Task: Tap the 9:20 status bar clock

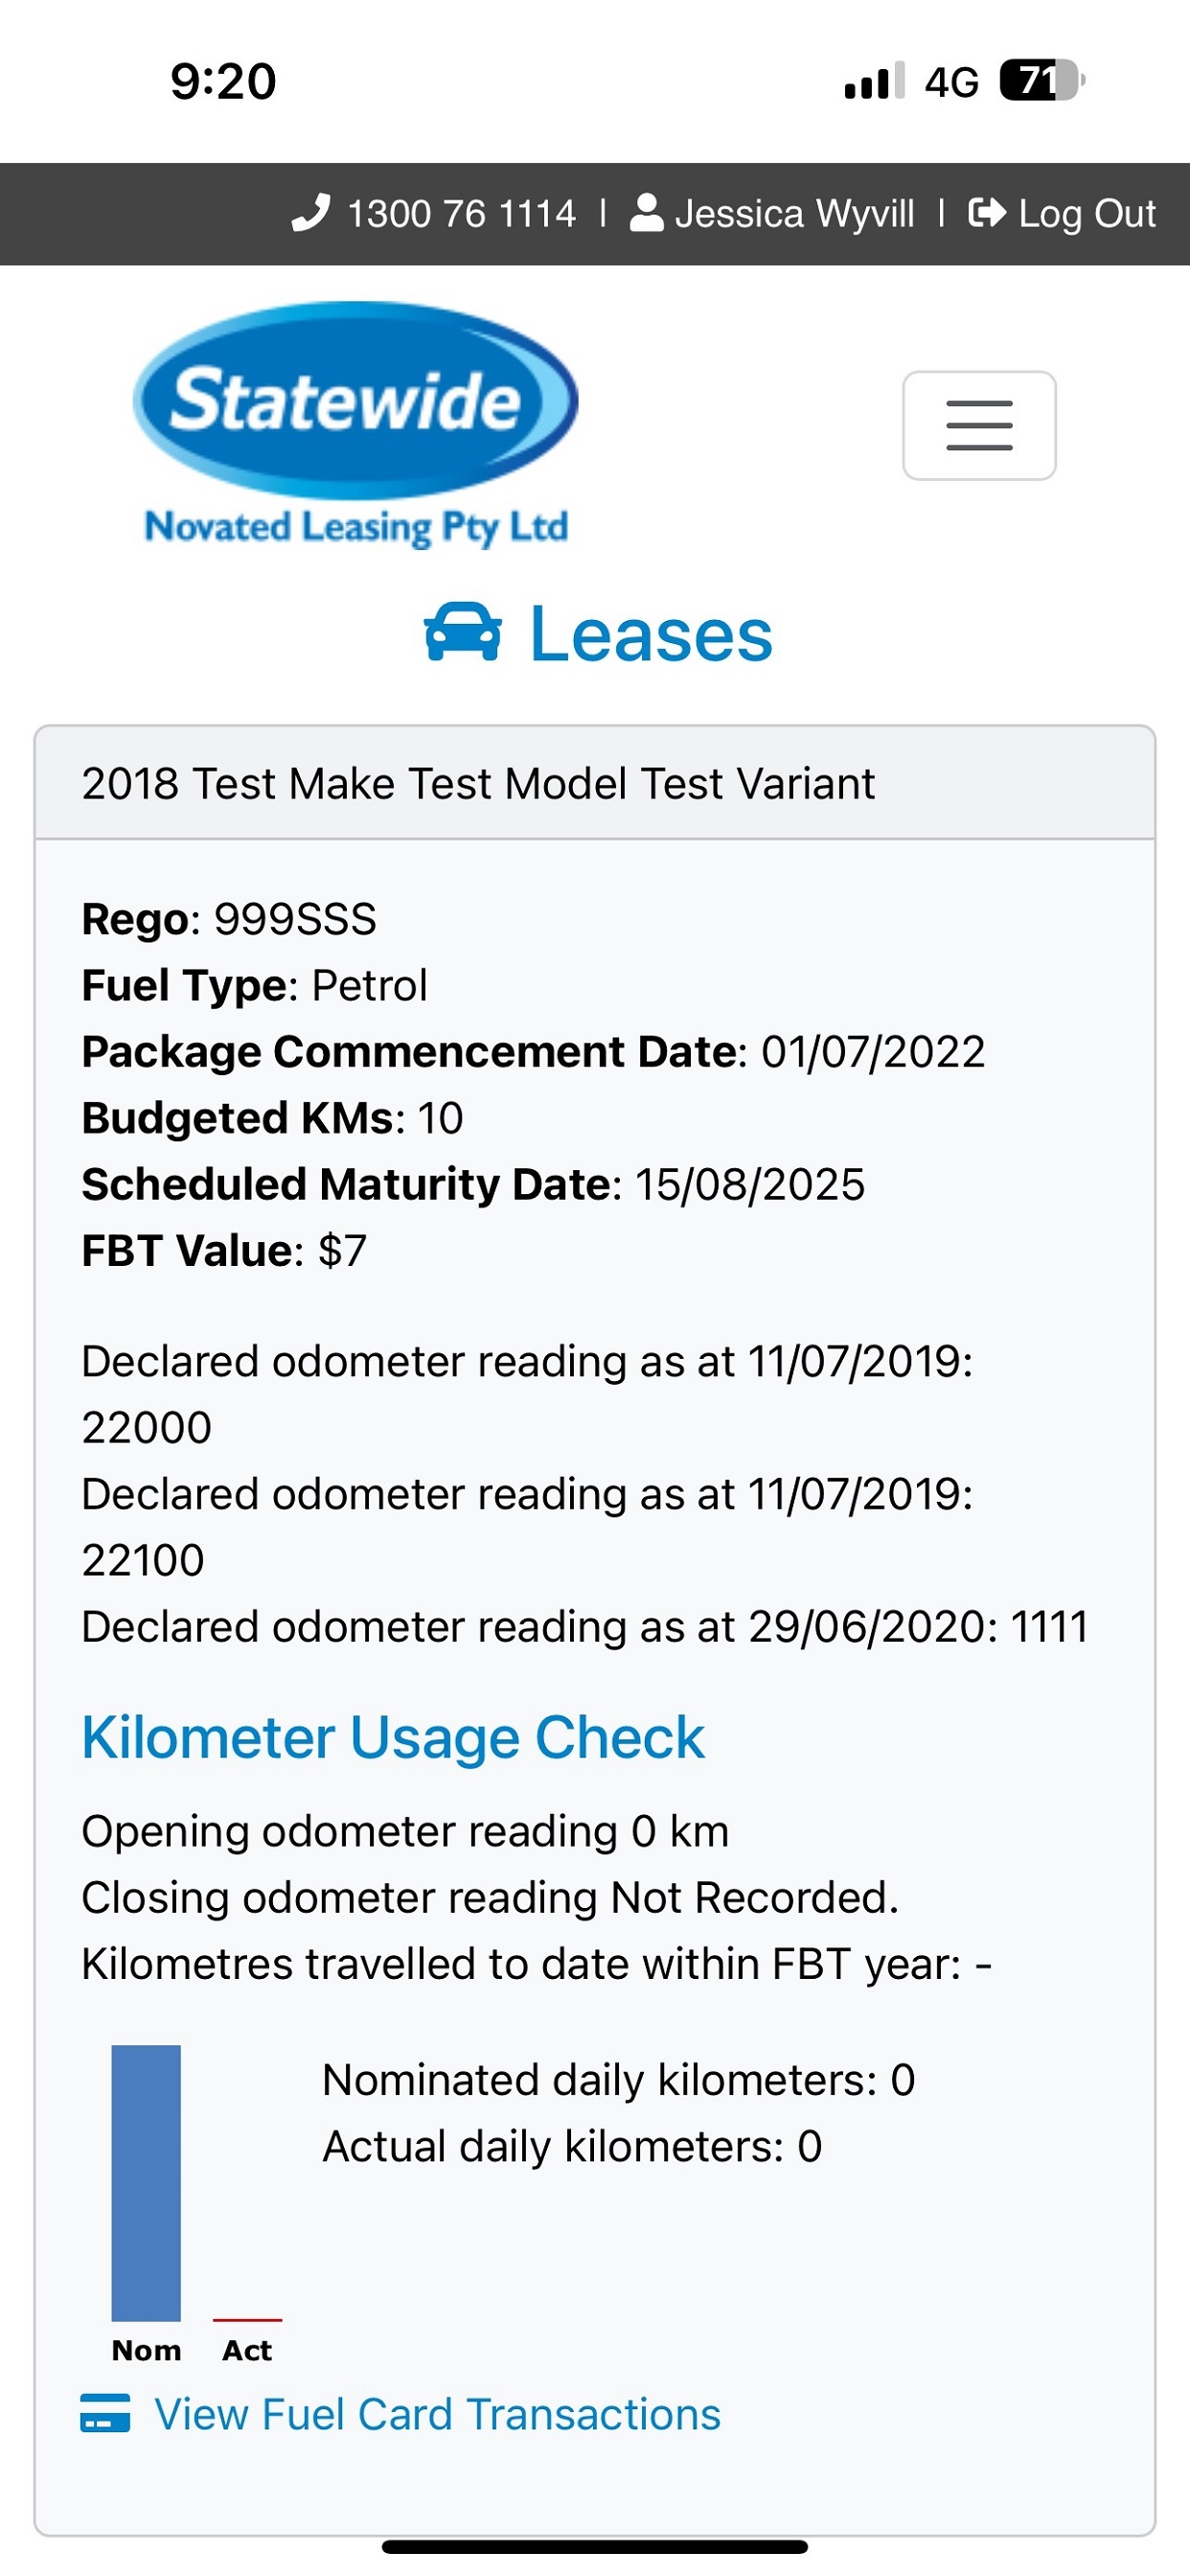Action: click(x=223, y=81)
